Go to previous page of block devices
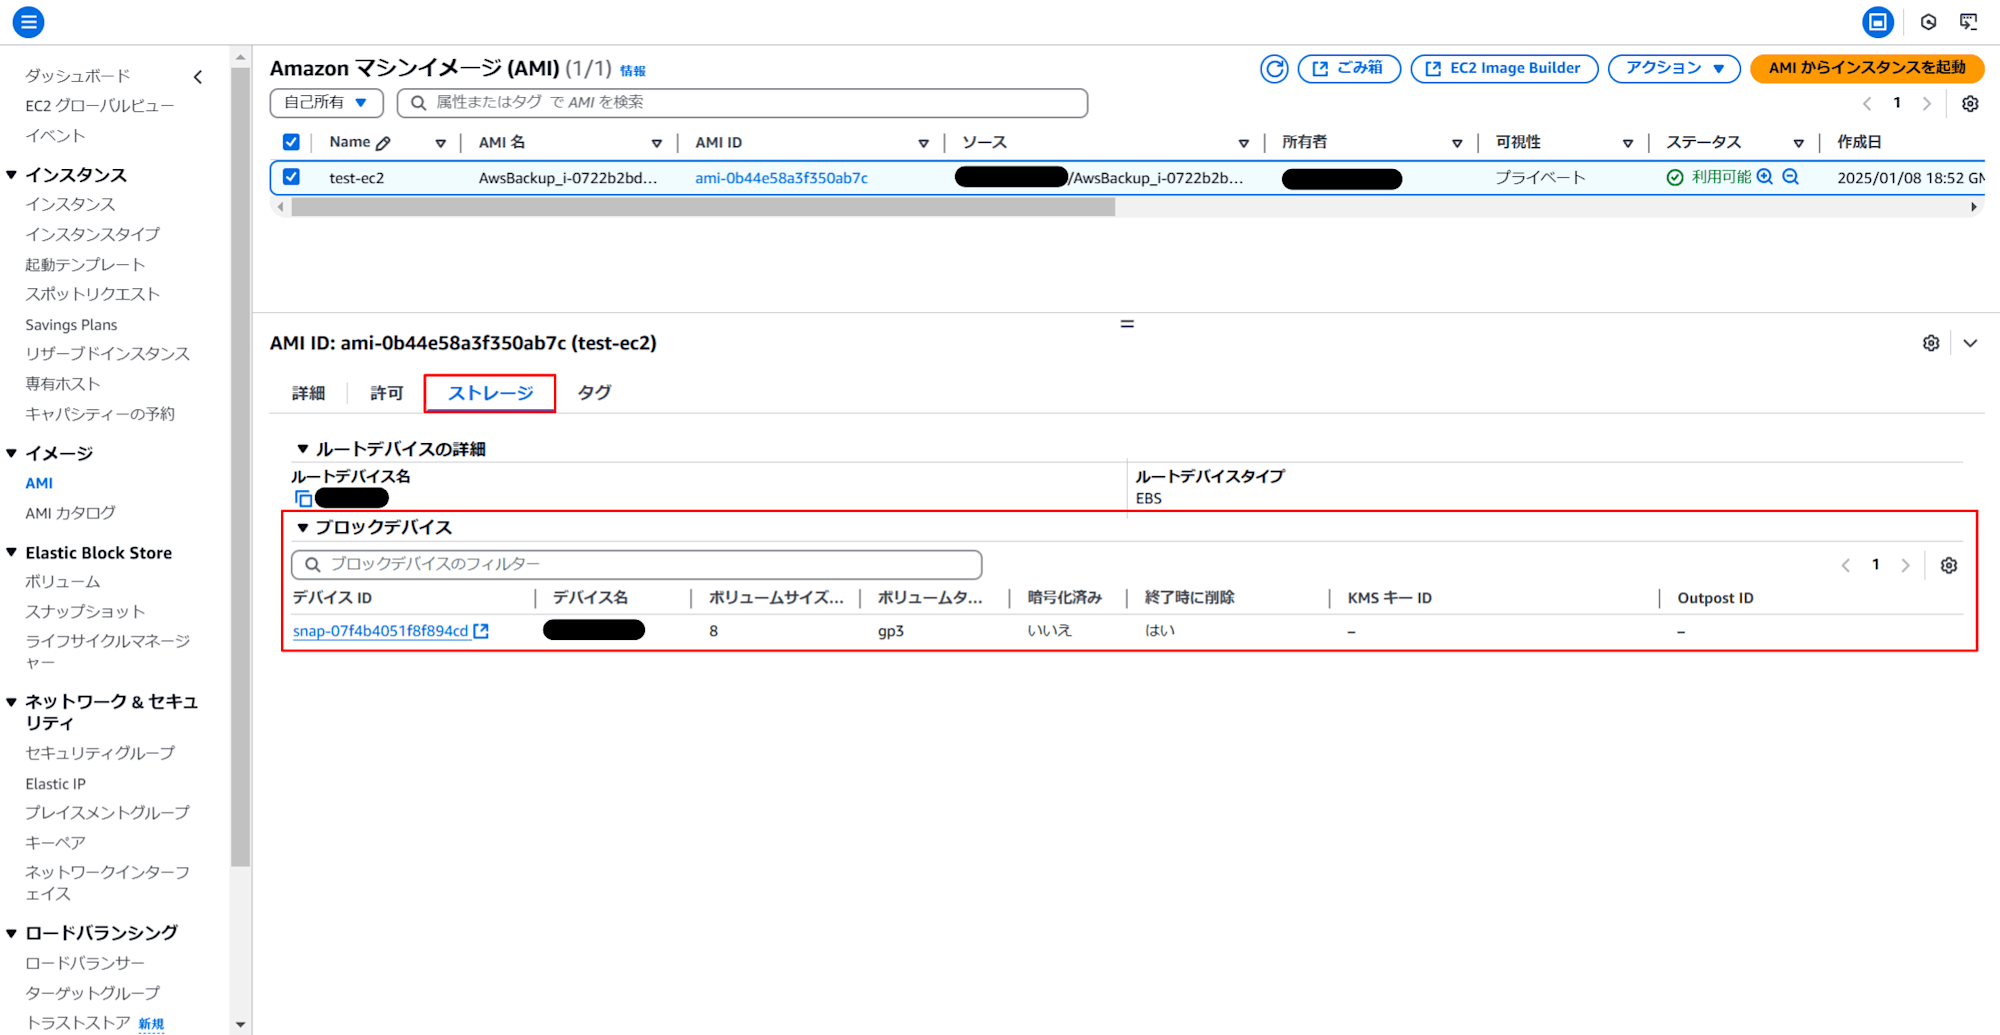This screenshot has width=2000, height=1035. pos(1846,565)
